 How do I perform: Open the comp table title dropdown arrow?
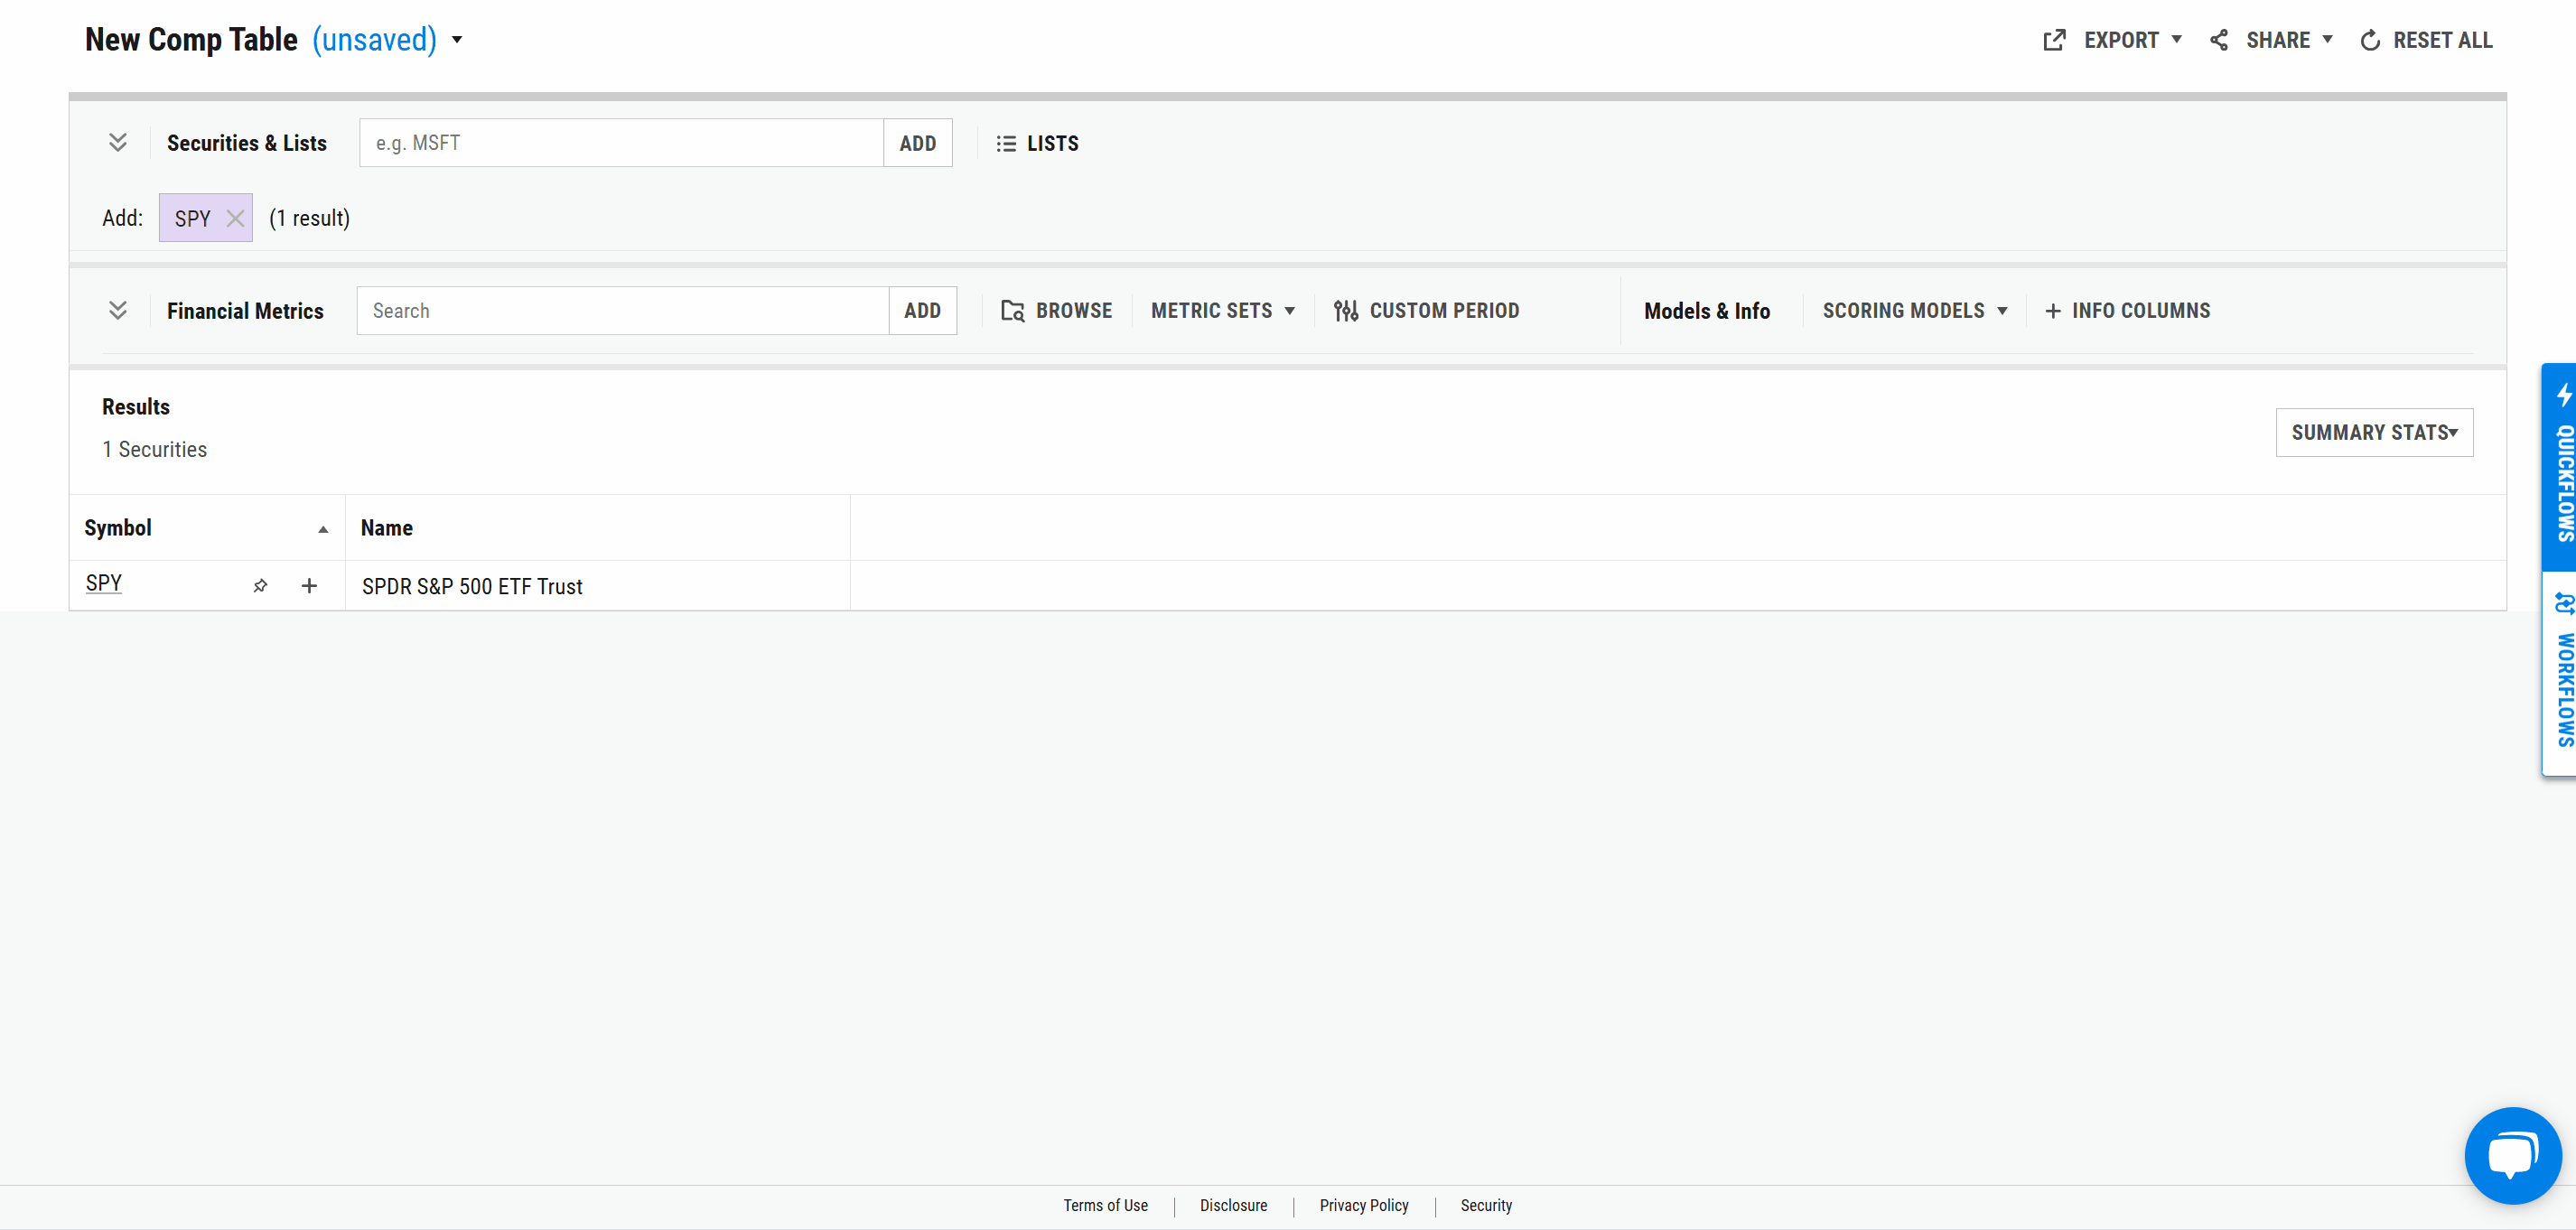tap(457, 40)
